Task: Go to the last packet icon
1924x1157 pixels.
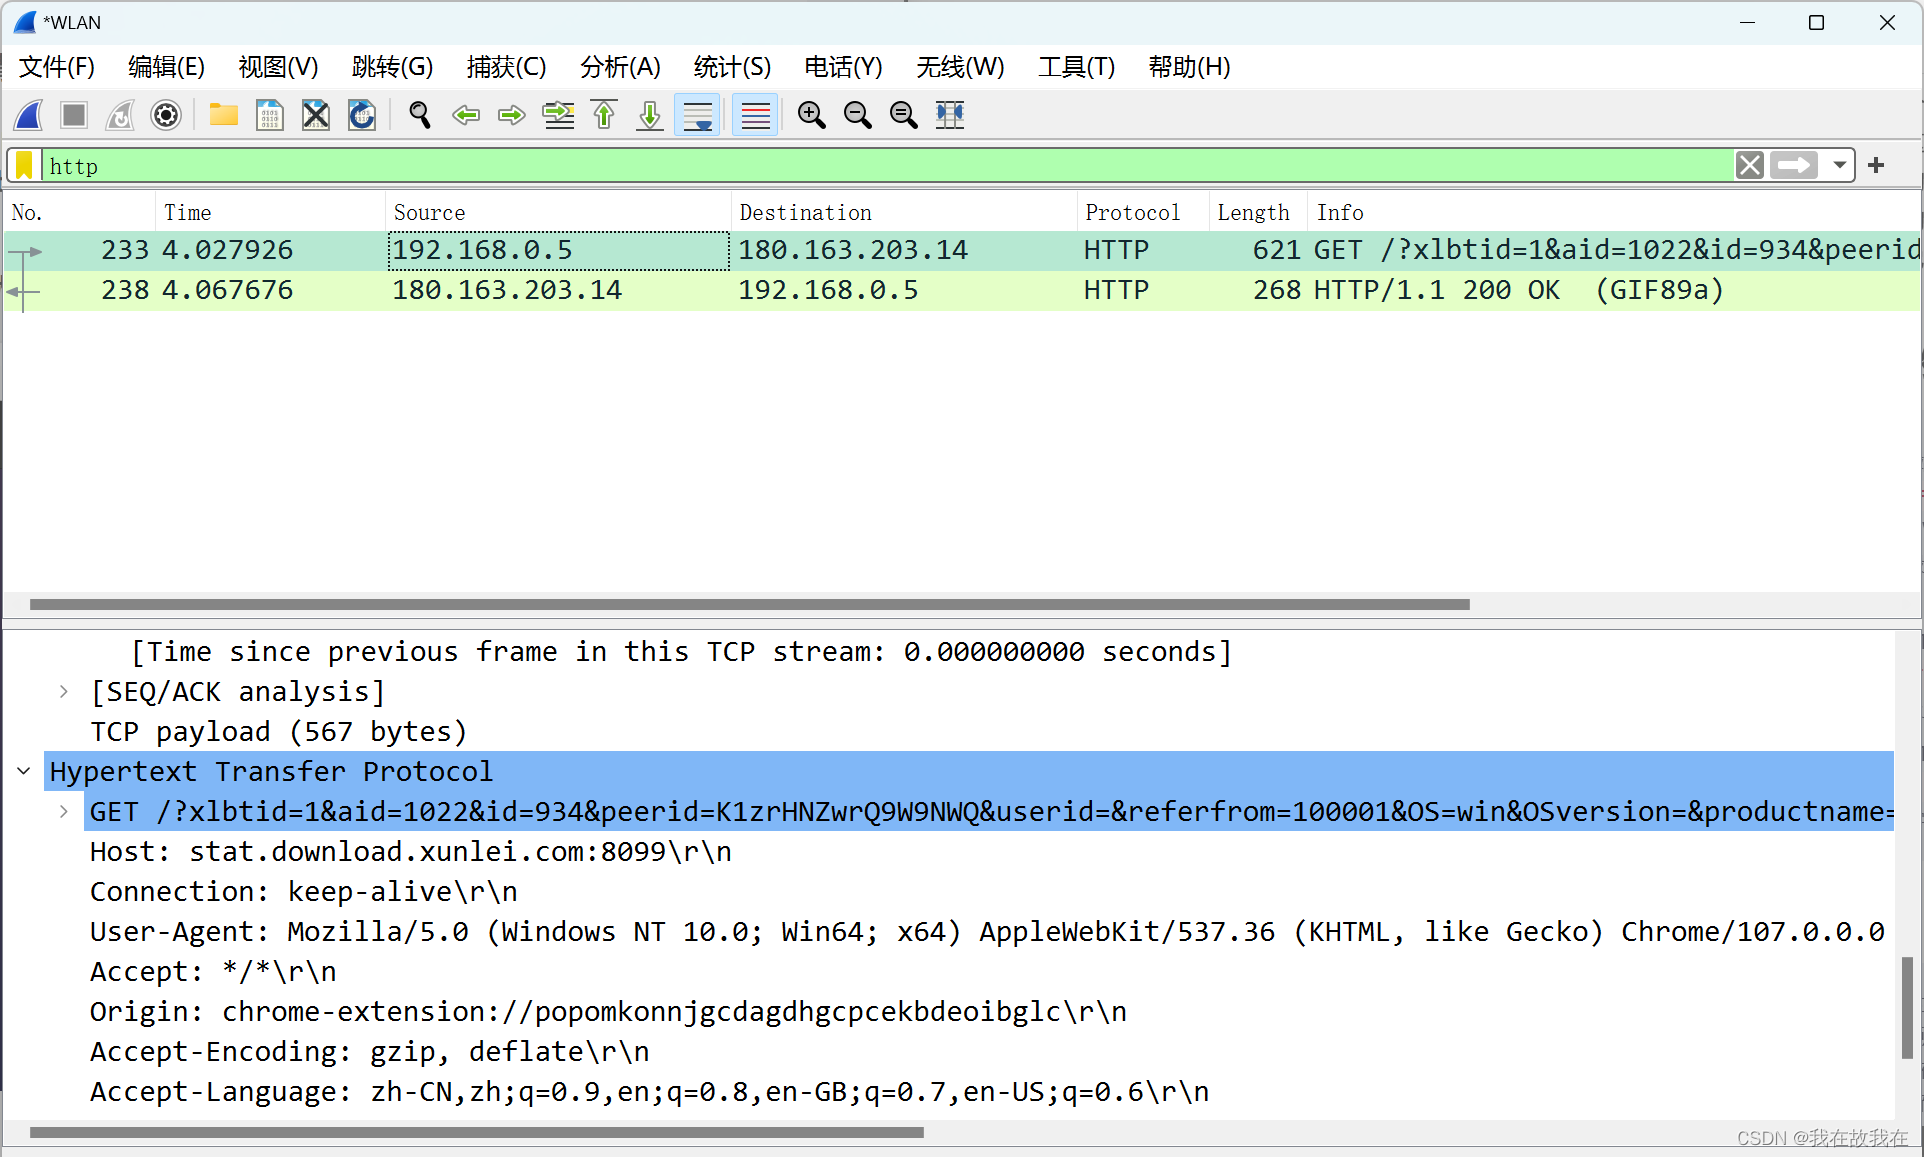Action: click(x=649, y=115)
